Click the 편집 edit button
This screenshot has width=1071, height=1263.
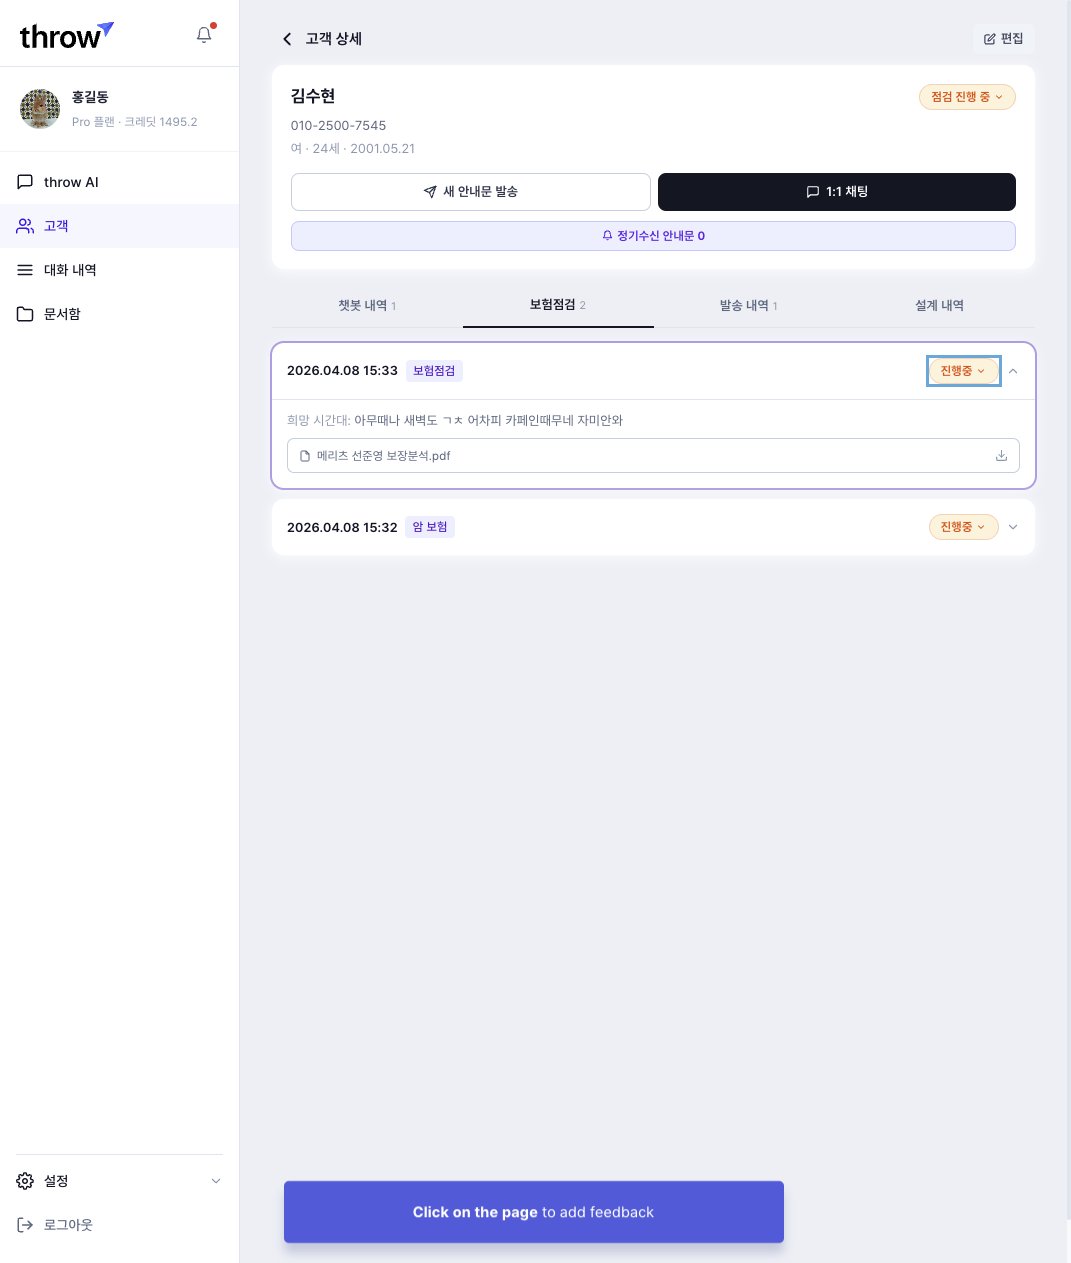coord(1003,39)
